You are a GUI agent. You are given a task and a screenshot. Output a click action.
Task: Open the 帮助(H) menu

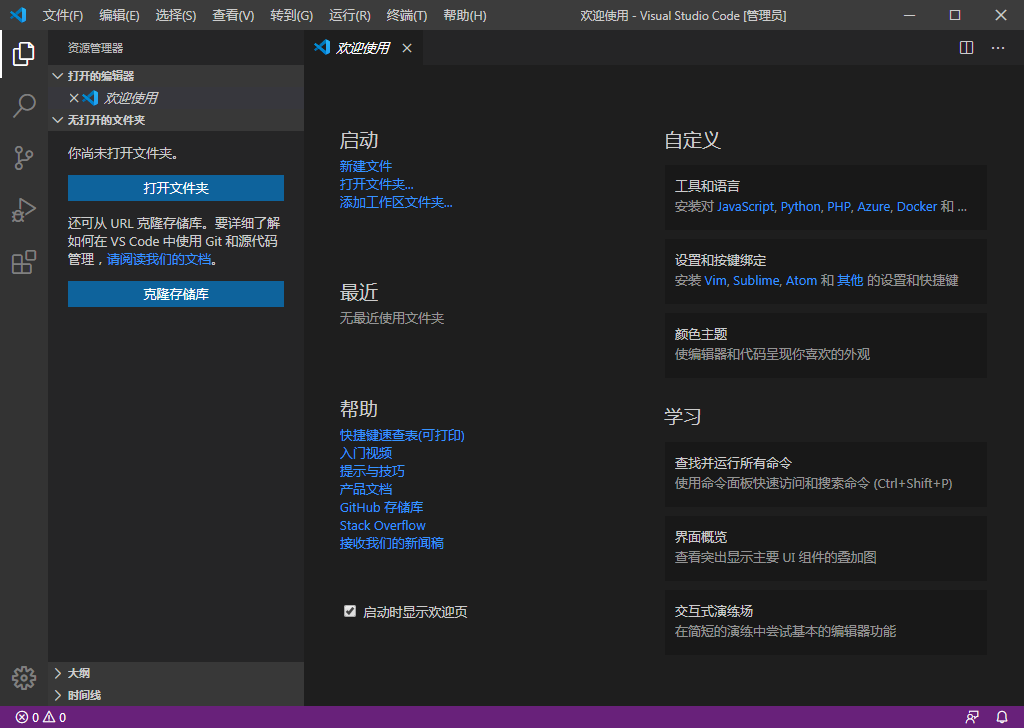click(x=464, y=15)
